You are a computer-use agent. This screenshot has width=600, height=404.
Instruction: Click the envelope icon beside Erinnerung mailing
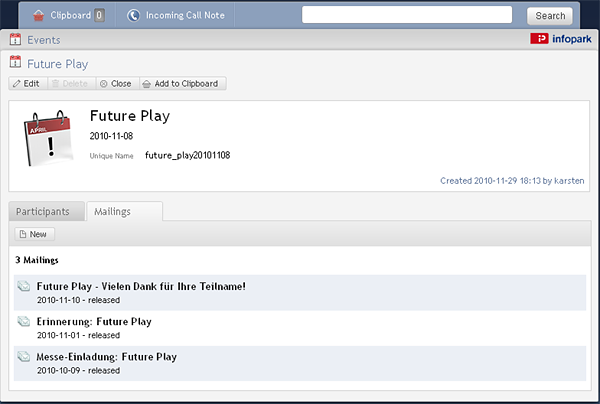point(24,321)
